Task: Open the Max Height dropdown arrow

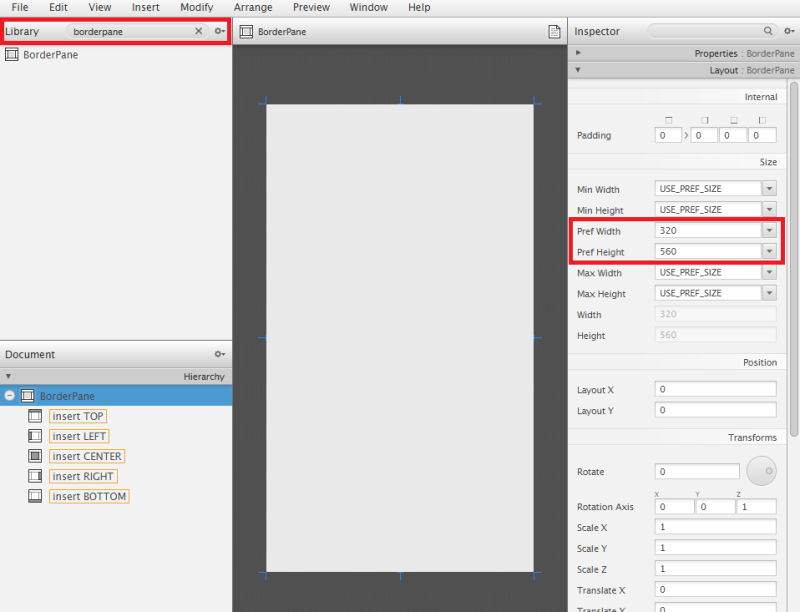Action: point(769,293)
